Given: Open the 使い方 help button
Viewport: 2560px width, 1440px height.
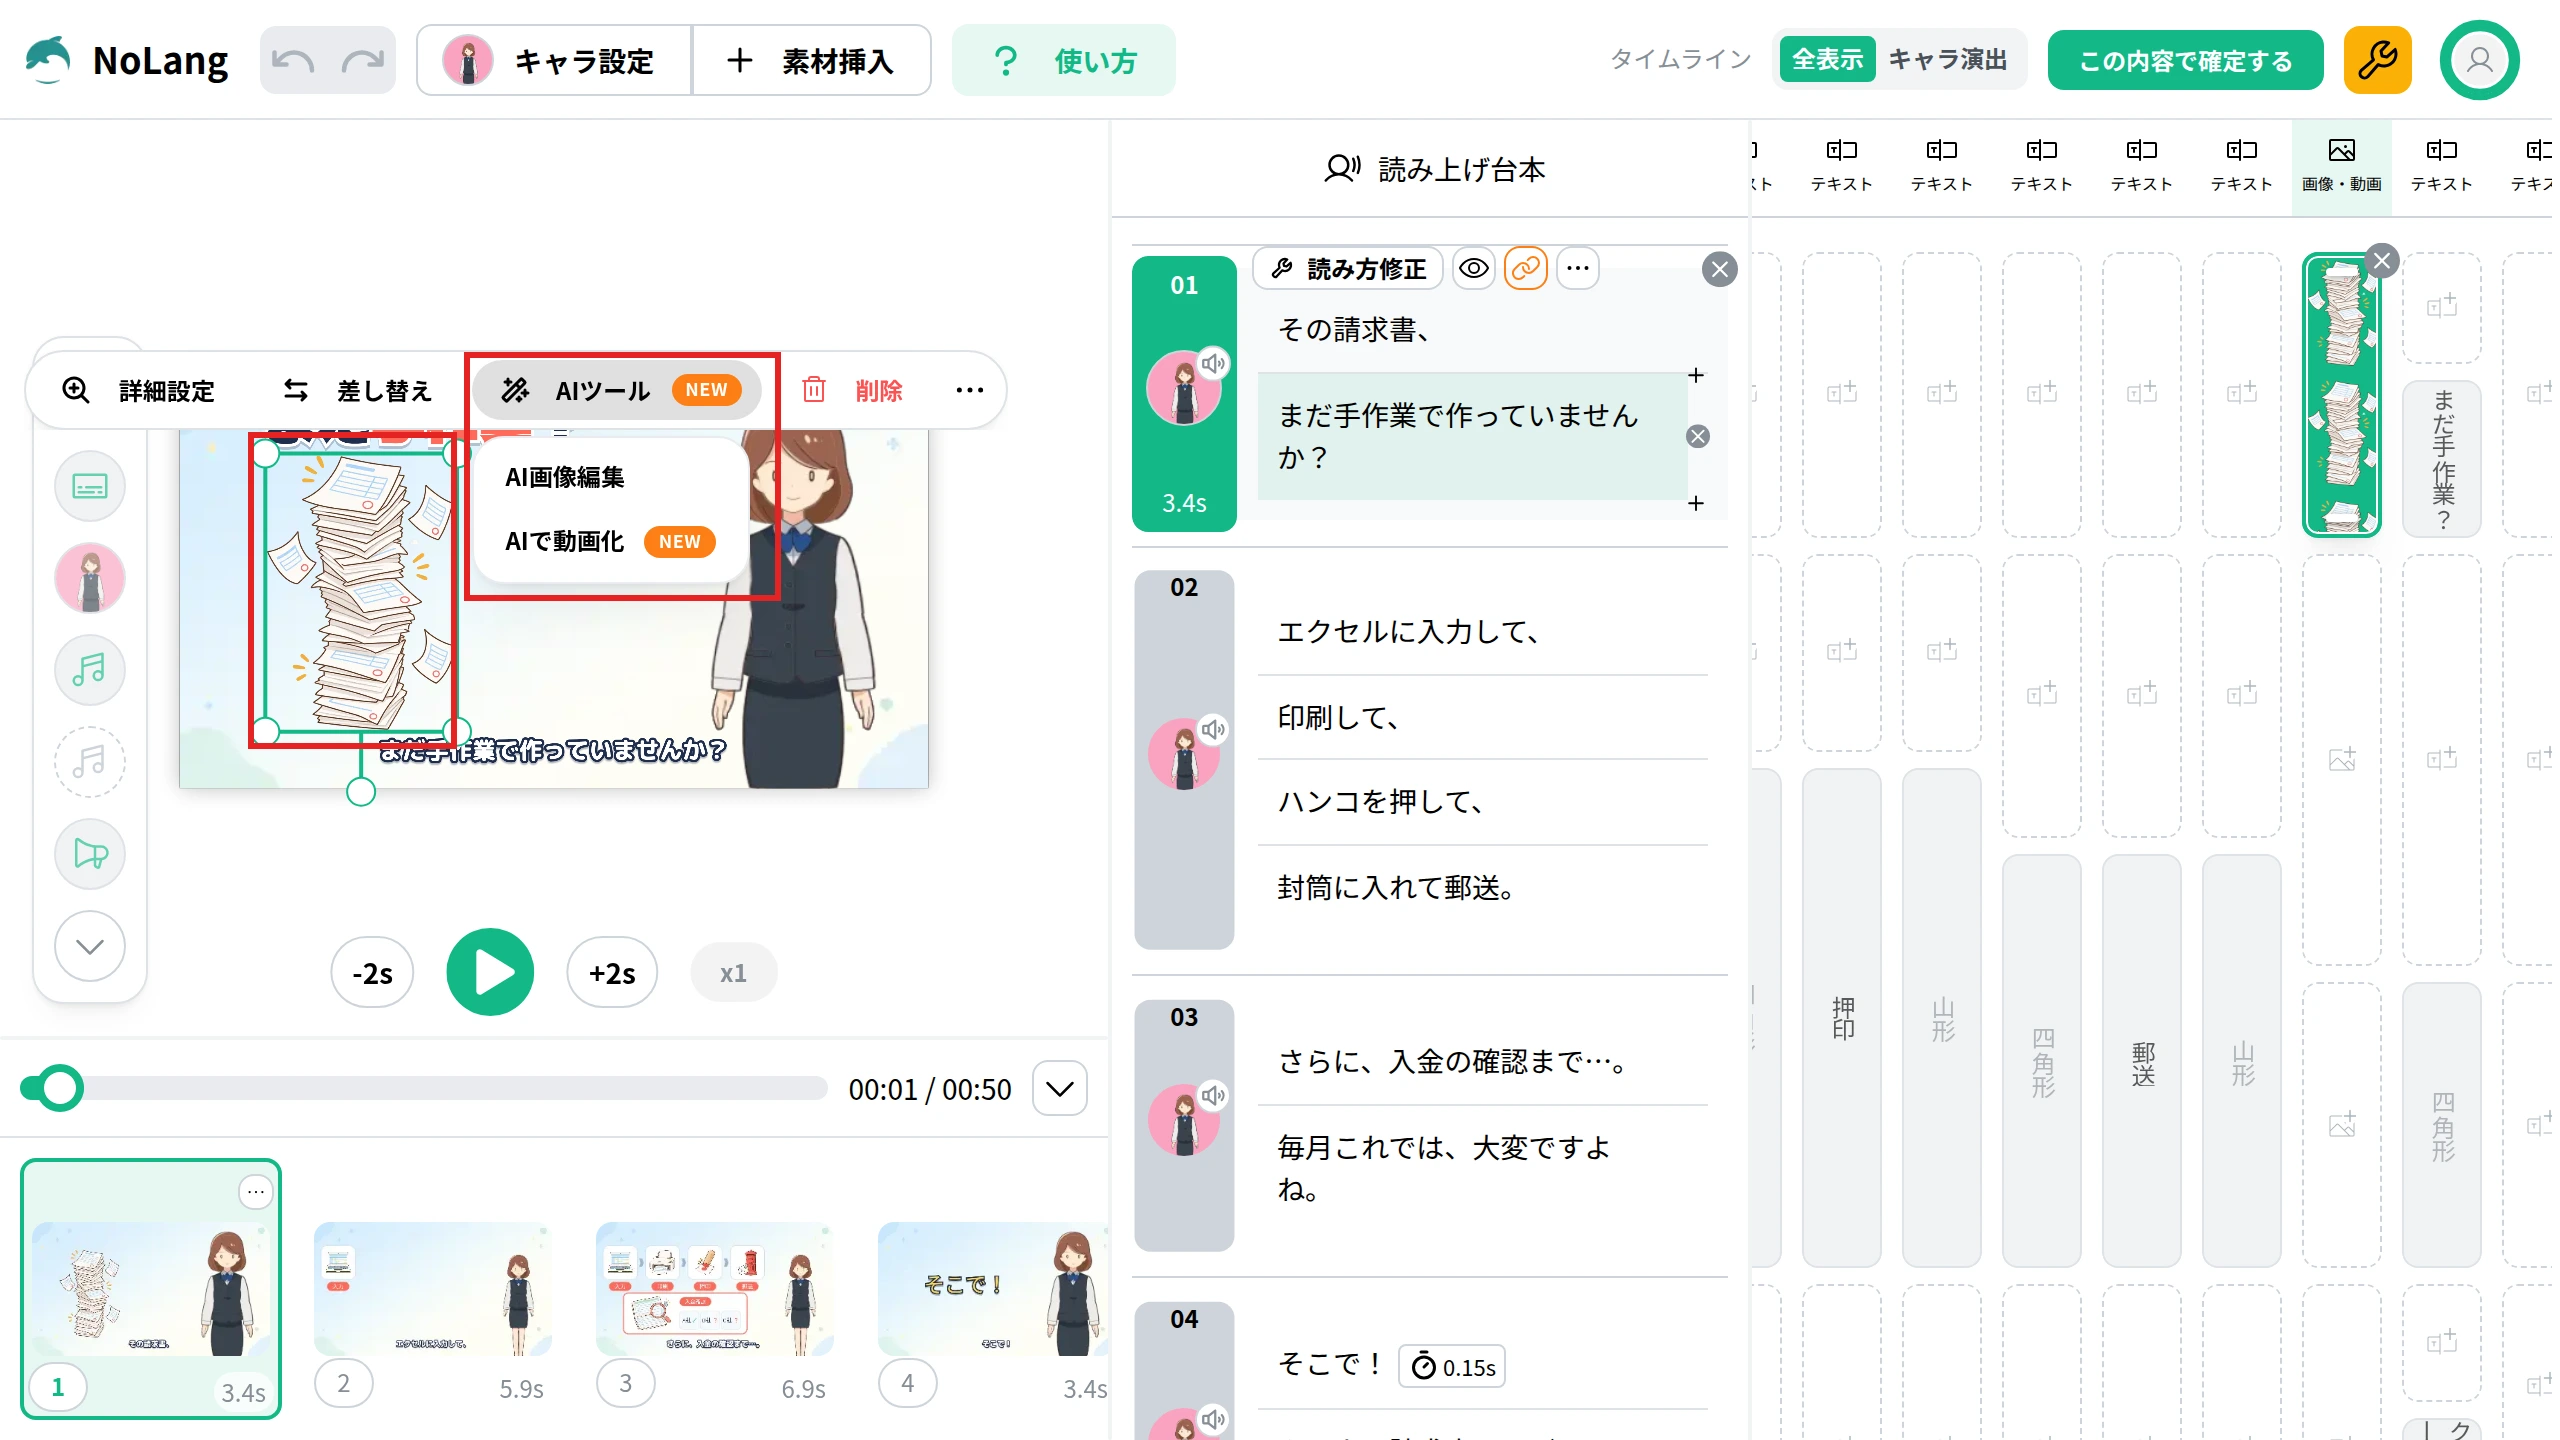Looking at the screenshot, I should click(x=1064, y=61).
